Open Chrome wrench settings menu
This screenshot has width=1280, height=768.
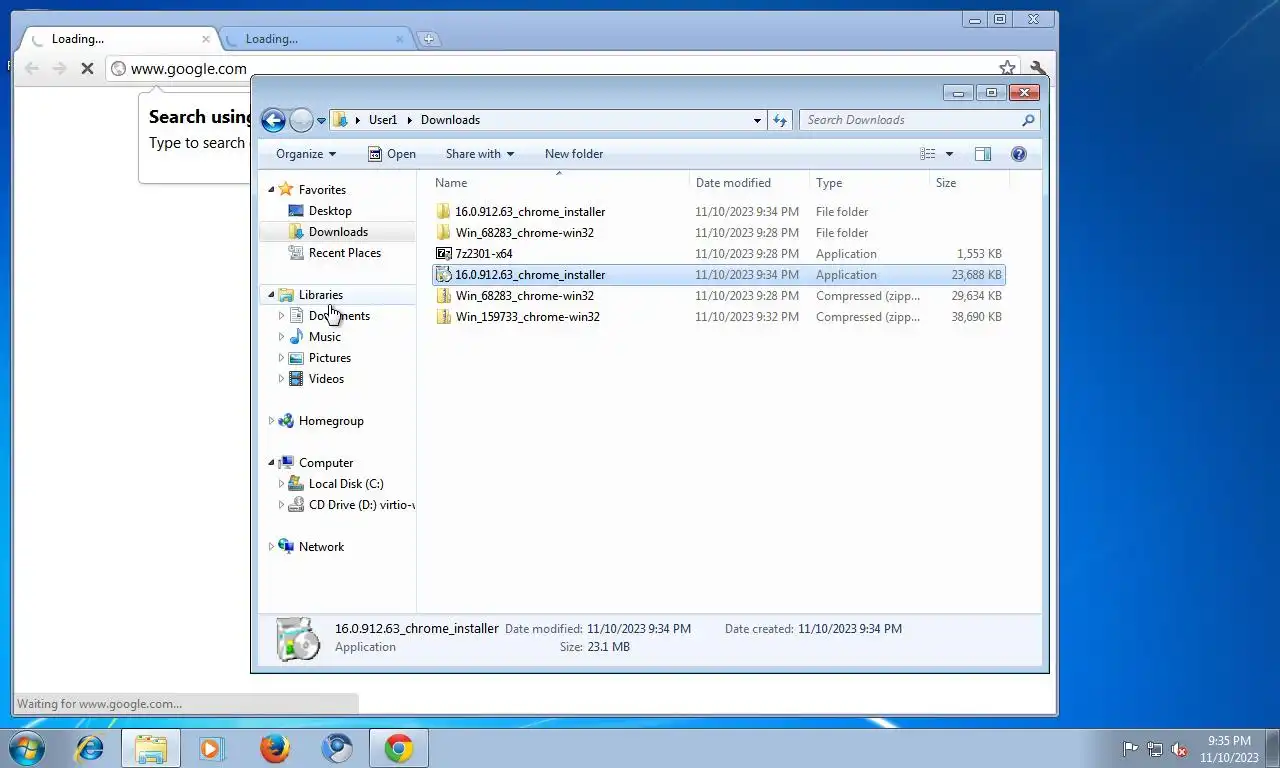click(x=1037, y=68)
